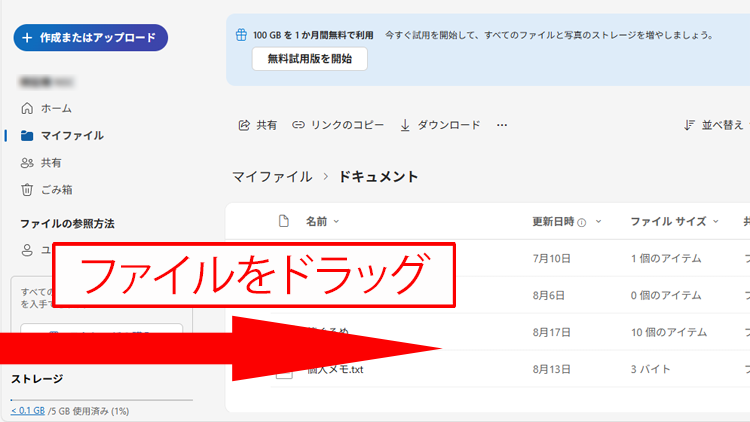The image size is (750, 422).
Task: Select マイファイル in the sidebar
Action: click(x=62, y=135)
